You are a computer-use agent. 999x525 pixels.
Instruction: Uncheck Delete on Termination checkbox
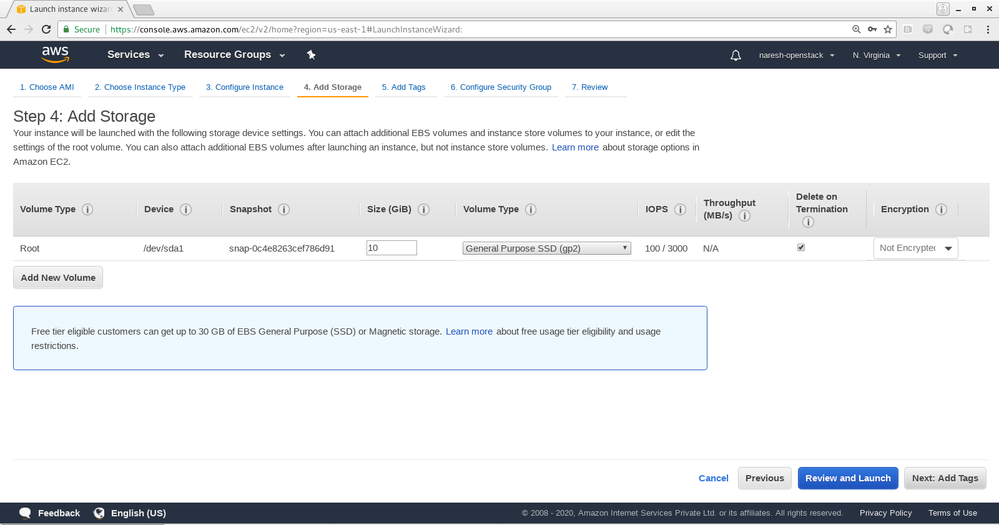coord(800,247)
